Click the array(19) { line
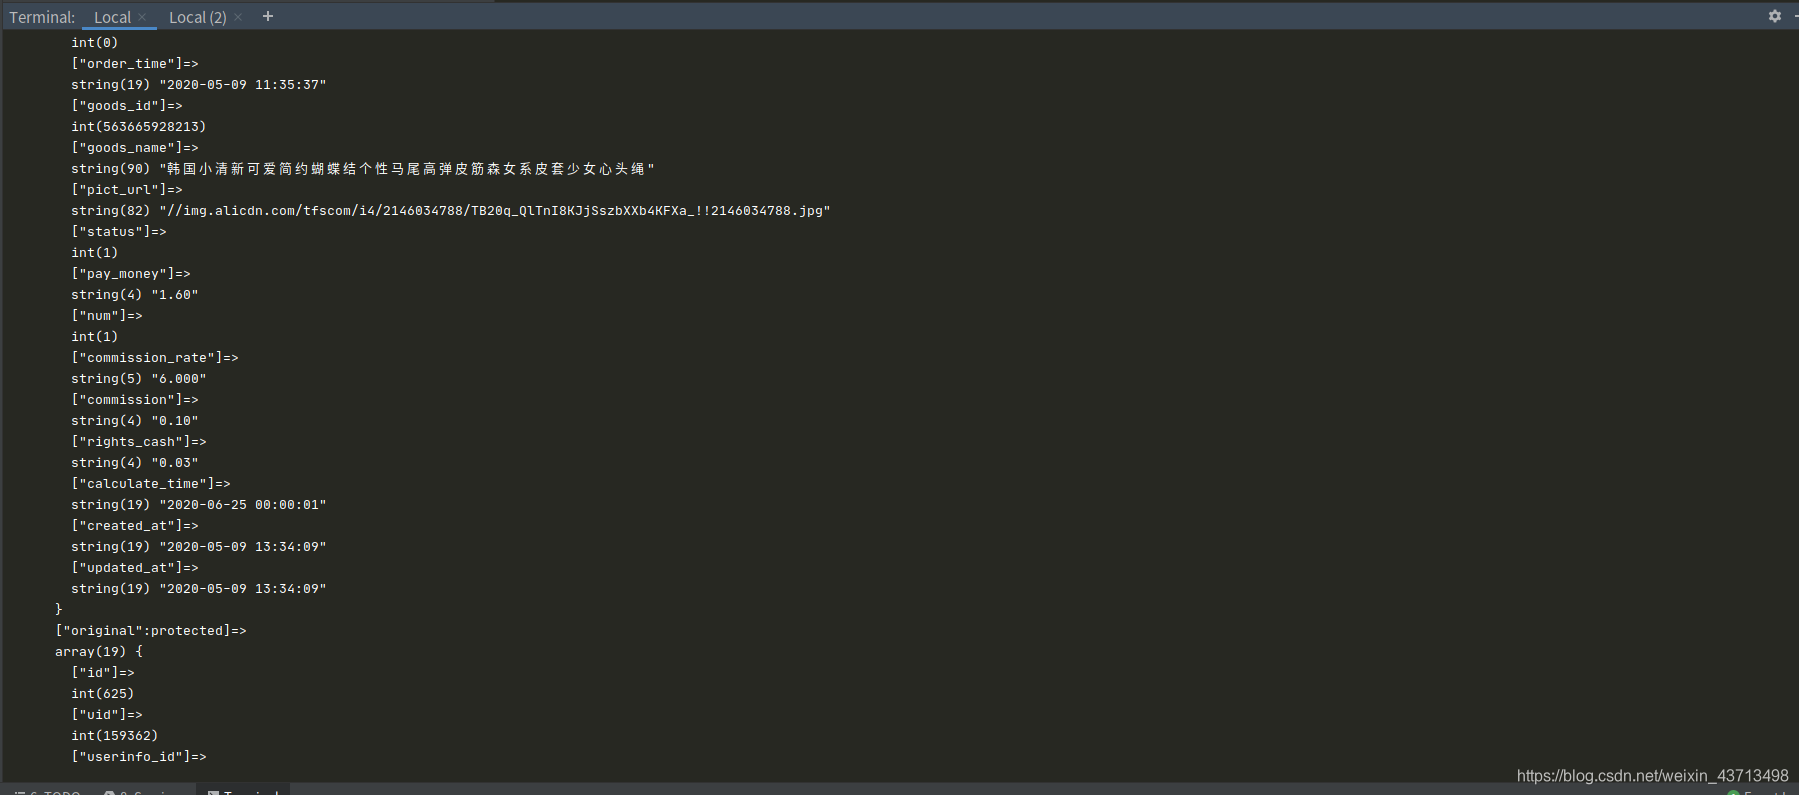 click(x=99, y=652)
